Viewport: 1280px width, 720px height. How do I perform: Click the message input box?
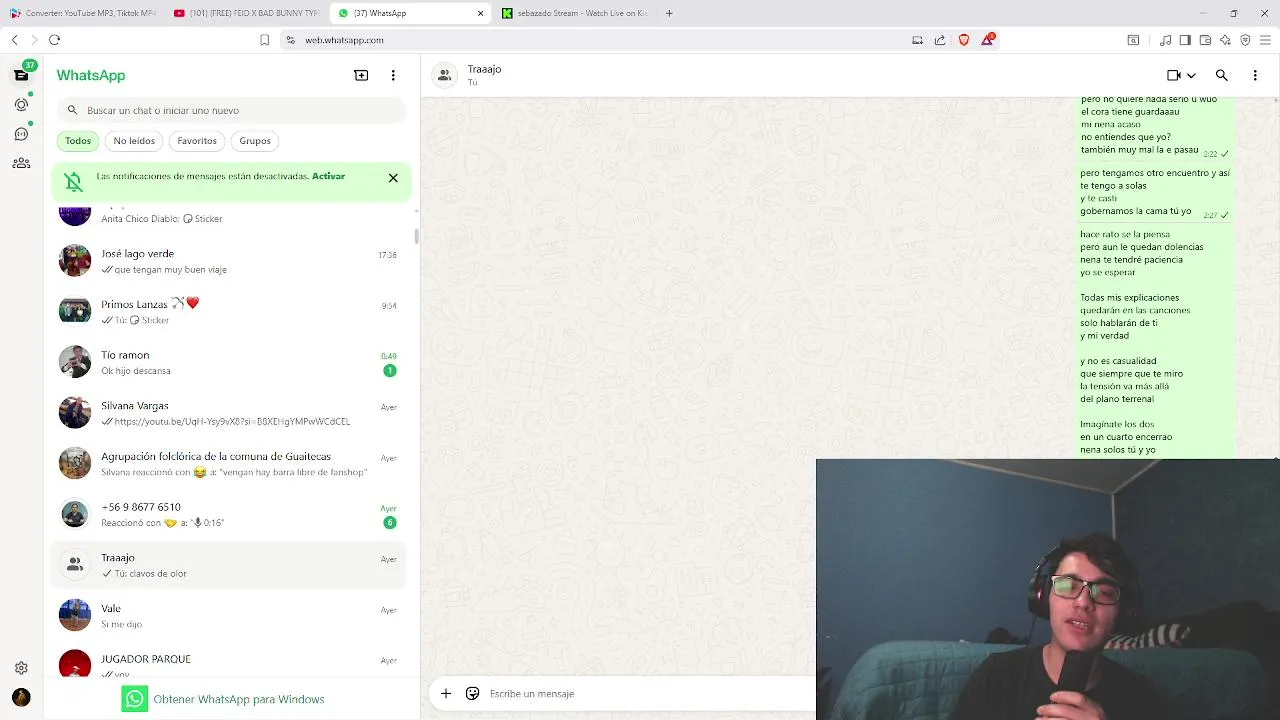coord(650,693)
